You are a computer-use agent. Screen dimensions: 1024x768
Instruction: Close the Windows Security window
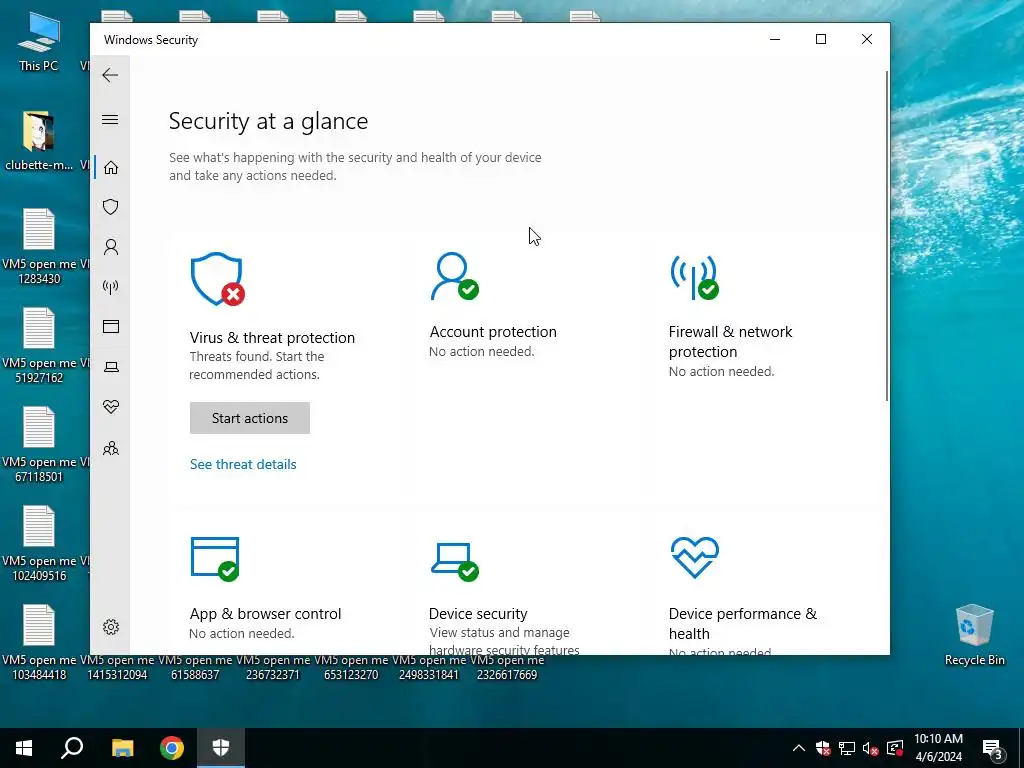(867, 39)
